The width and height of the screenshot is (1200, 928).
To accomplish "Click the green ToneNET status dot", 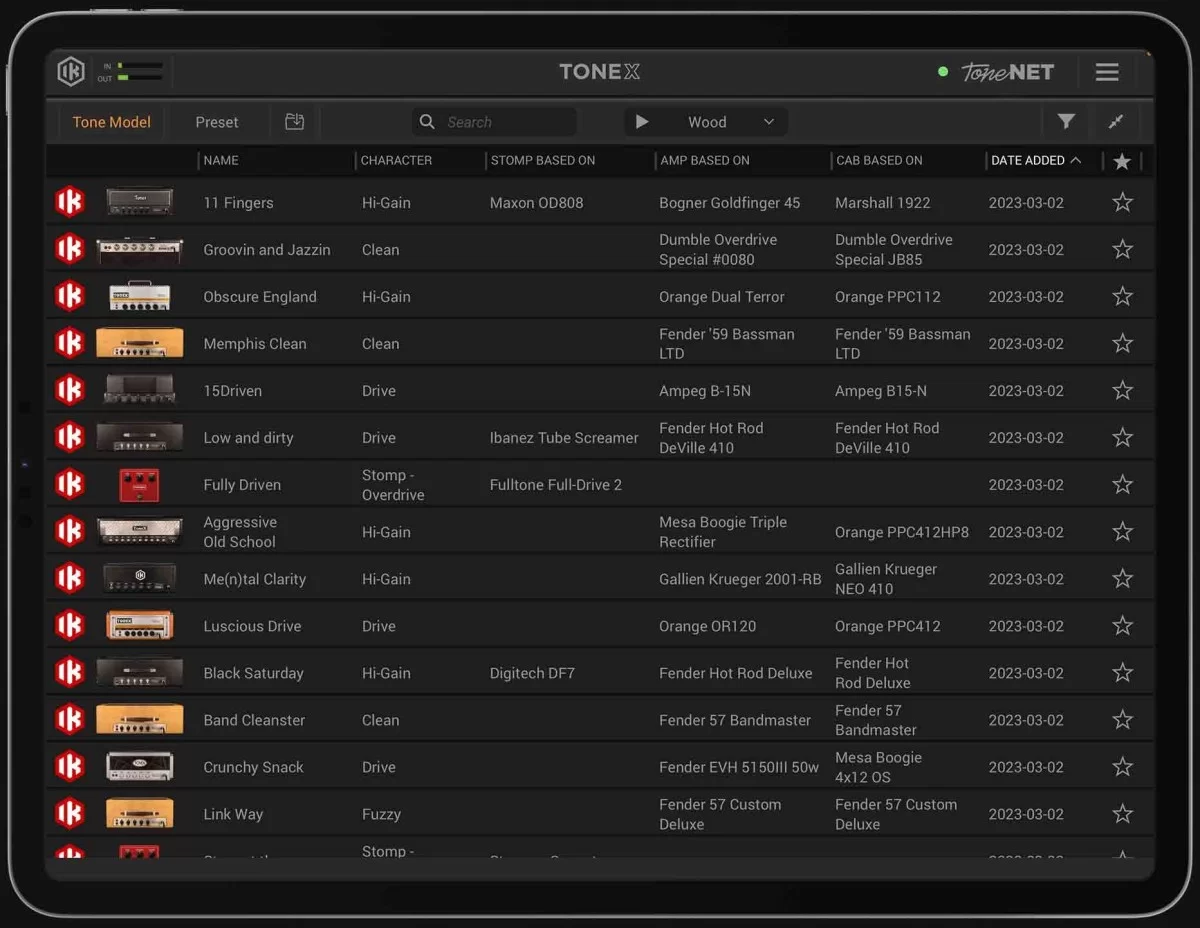I will pos(941,71).
